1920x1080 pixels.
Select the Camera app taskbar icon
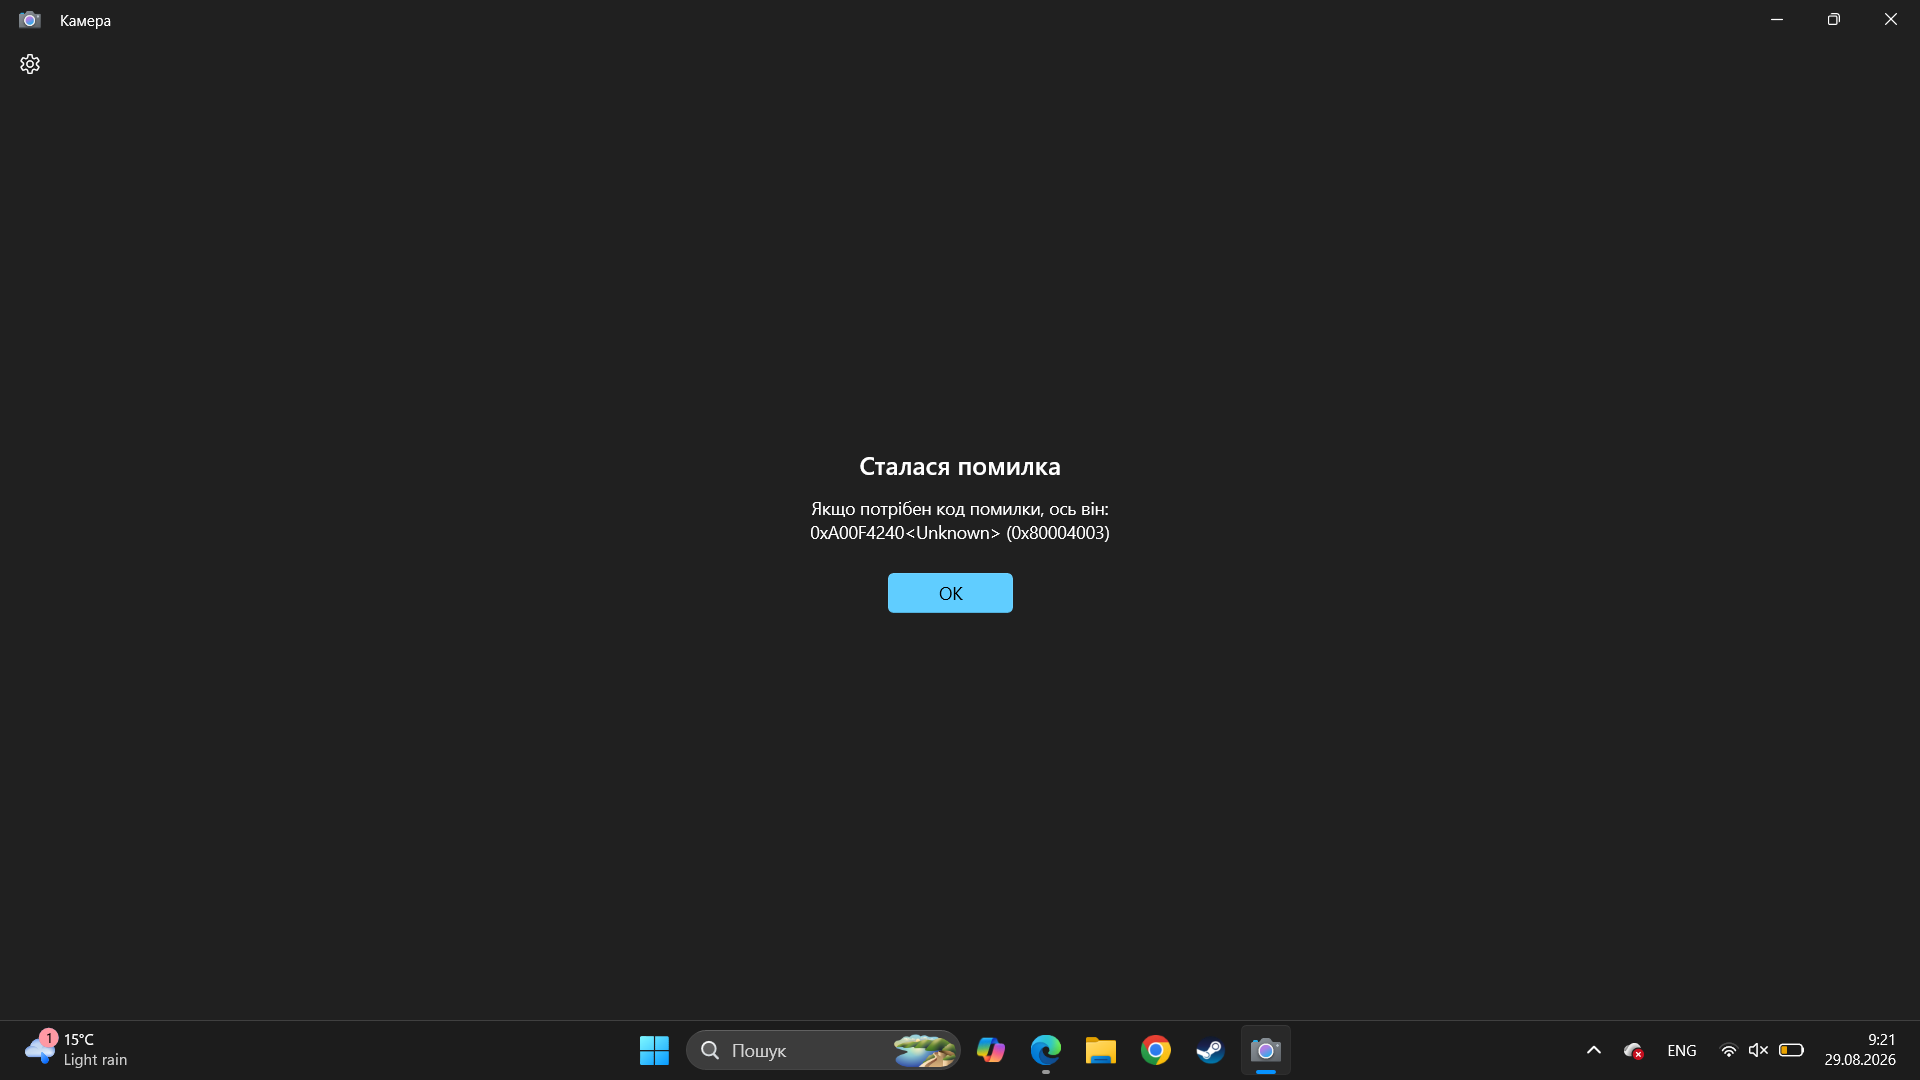(1265, 1050)
